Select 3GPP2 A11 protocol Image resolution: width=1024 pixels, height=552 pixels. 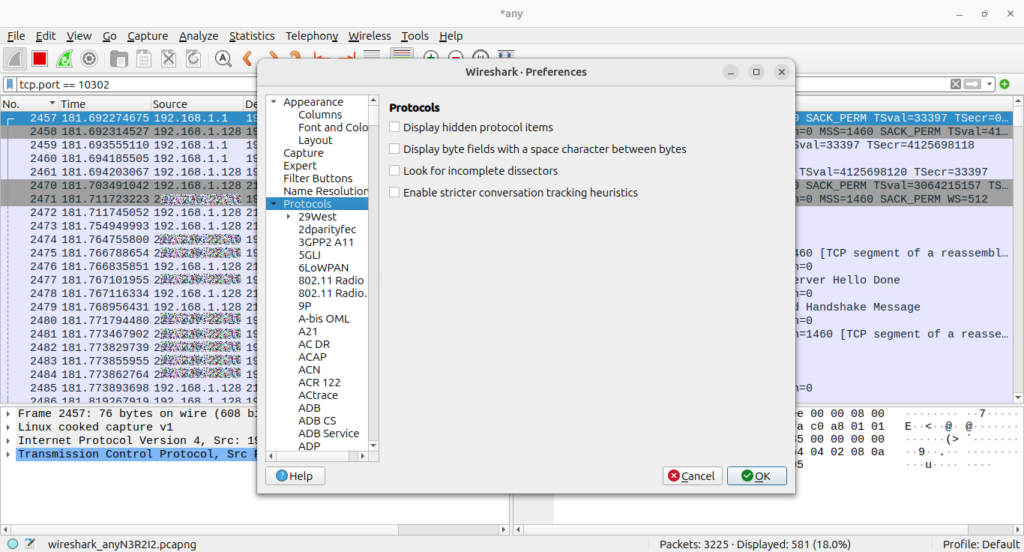tap(326, 242)
